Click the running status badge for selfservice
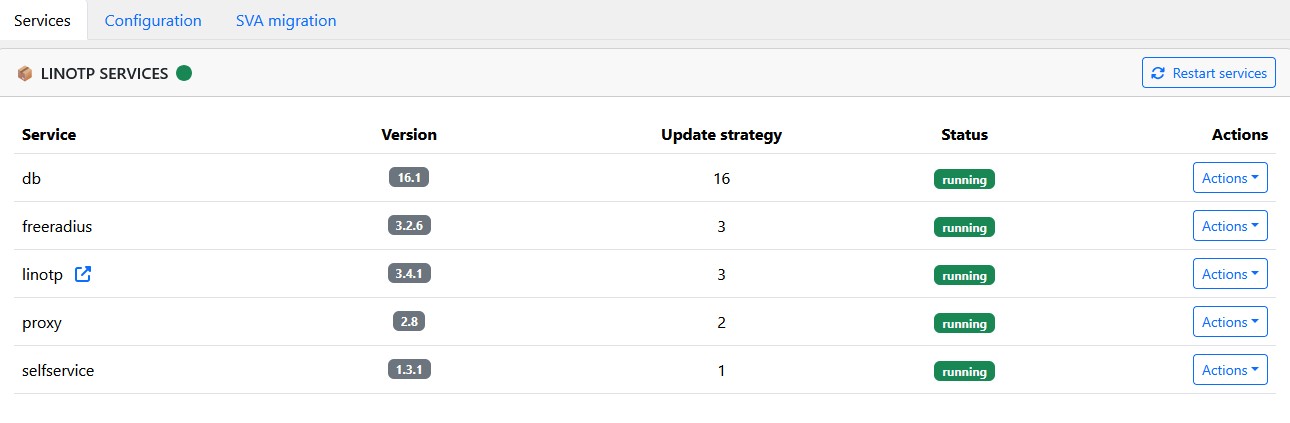The width and height of the screenshot is (1290, 423). 964,371
